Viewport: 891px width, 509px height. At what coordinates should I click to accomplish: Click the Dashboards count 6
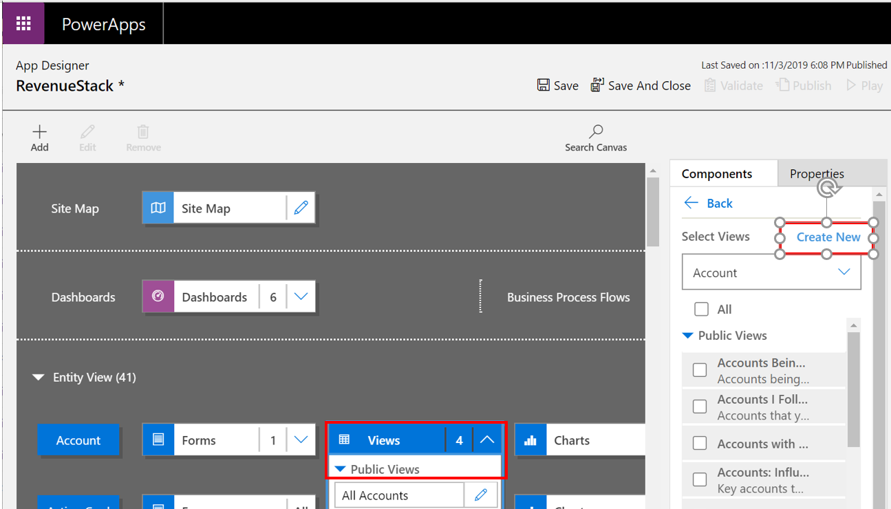[x=273, y=297]
